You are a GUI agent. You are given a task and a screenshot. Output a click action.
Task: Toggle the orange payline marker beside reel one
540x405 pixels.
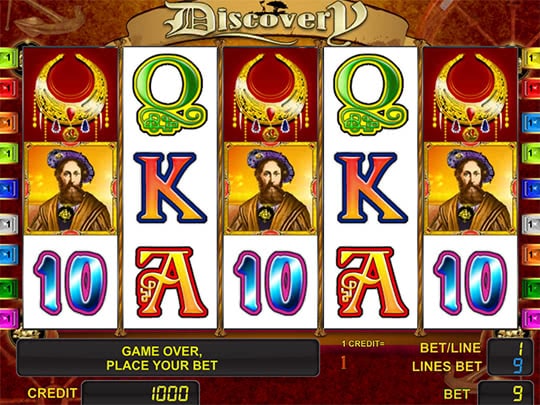tap(9, 122)
